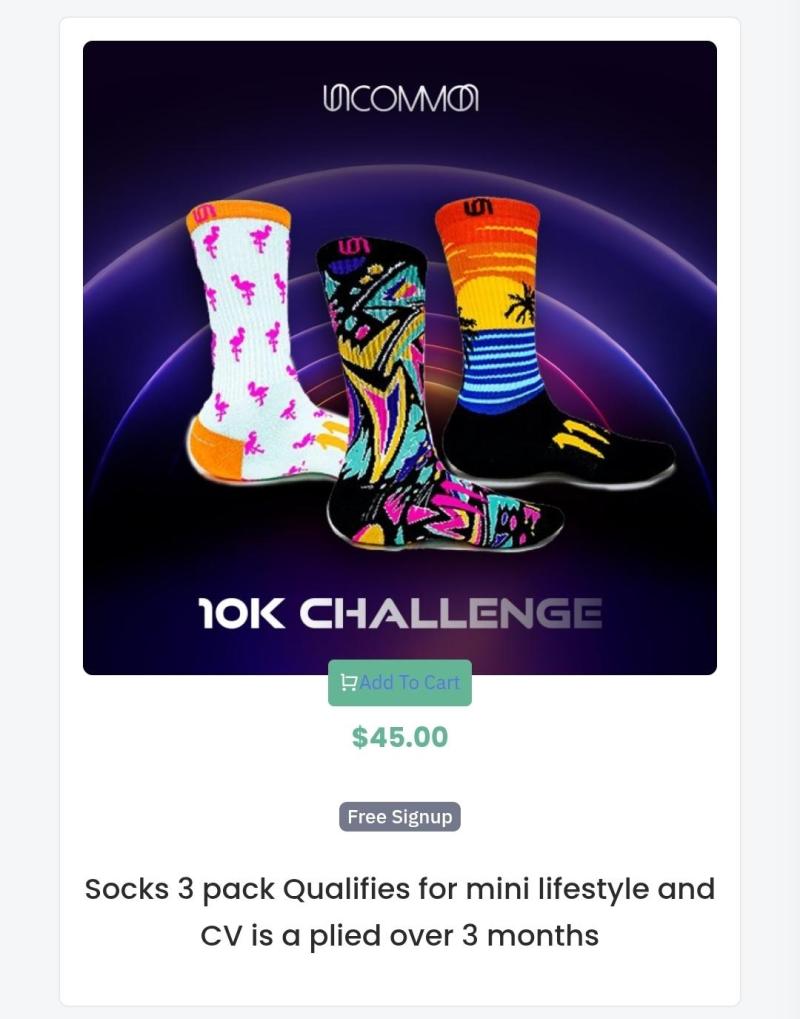Screen dimensions: 800x1019
Task: Click the Add To Cart button
Action: [x=400, y=682]
